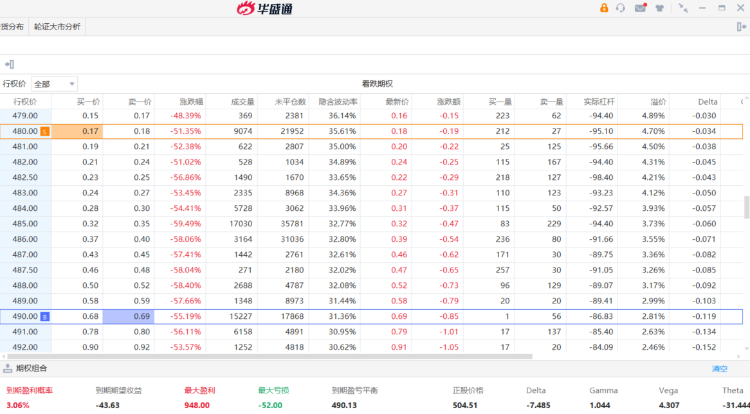Switch to 轮证大市分析 tab

[57, 27]
